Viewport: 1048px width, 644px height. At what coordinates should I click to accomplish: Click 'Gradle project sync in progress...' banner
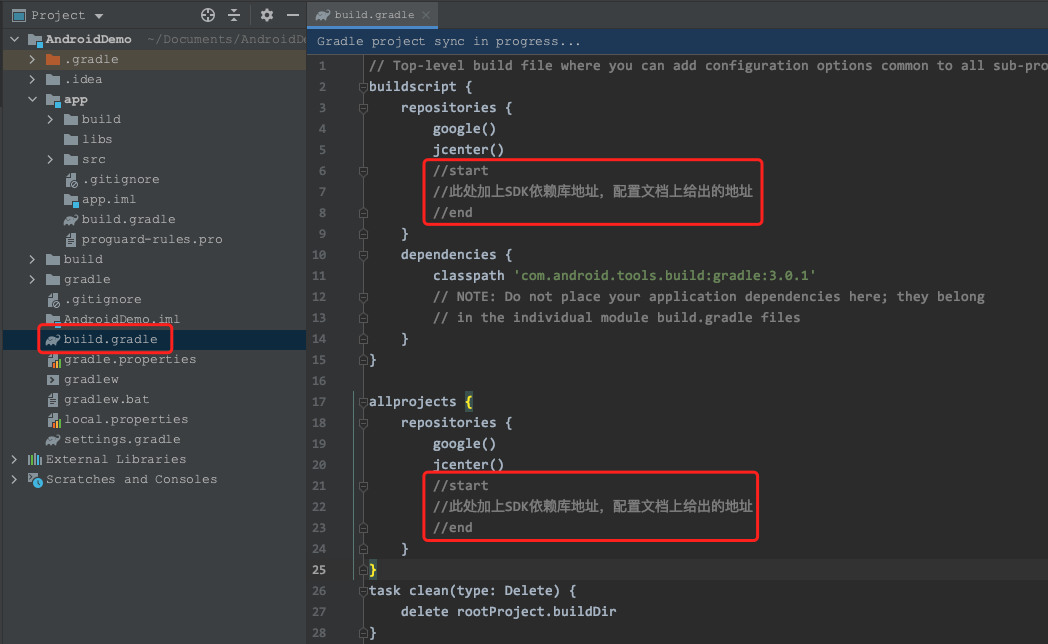point(448,41)
